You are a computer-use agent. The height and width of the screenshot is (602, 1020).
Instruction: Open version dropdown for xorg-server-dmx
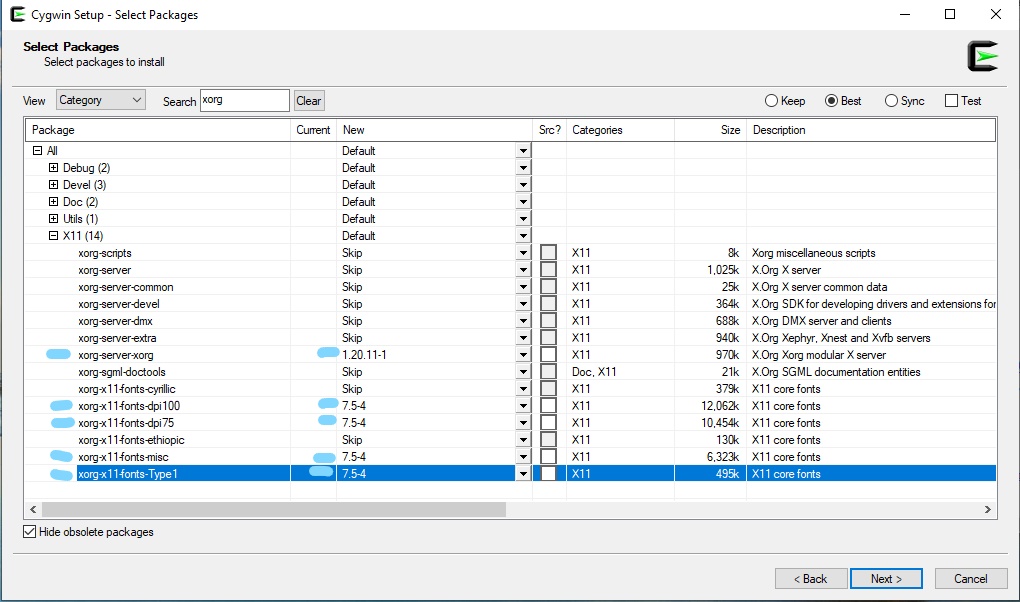[523, 321]
